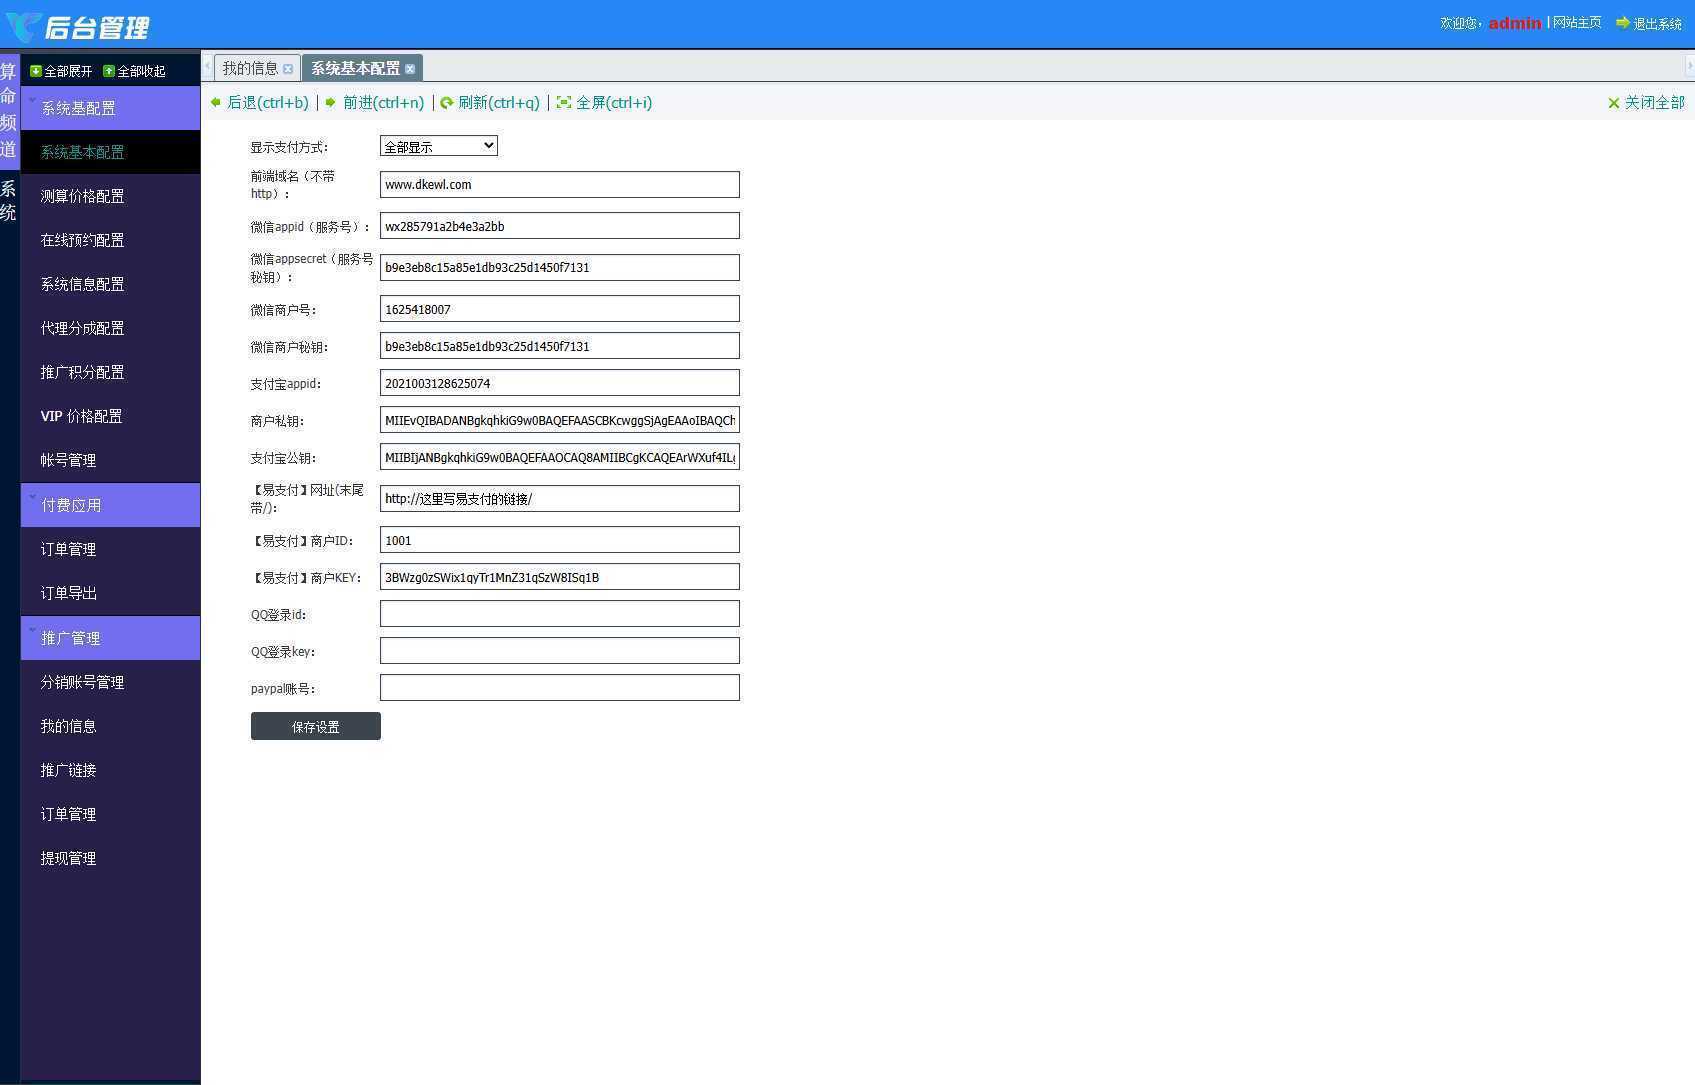1695x1085 pixels.
Task: Select the 算命频道 side tab
Action: tap(9, 111)
